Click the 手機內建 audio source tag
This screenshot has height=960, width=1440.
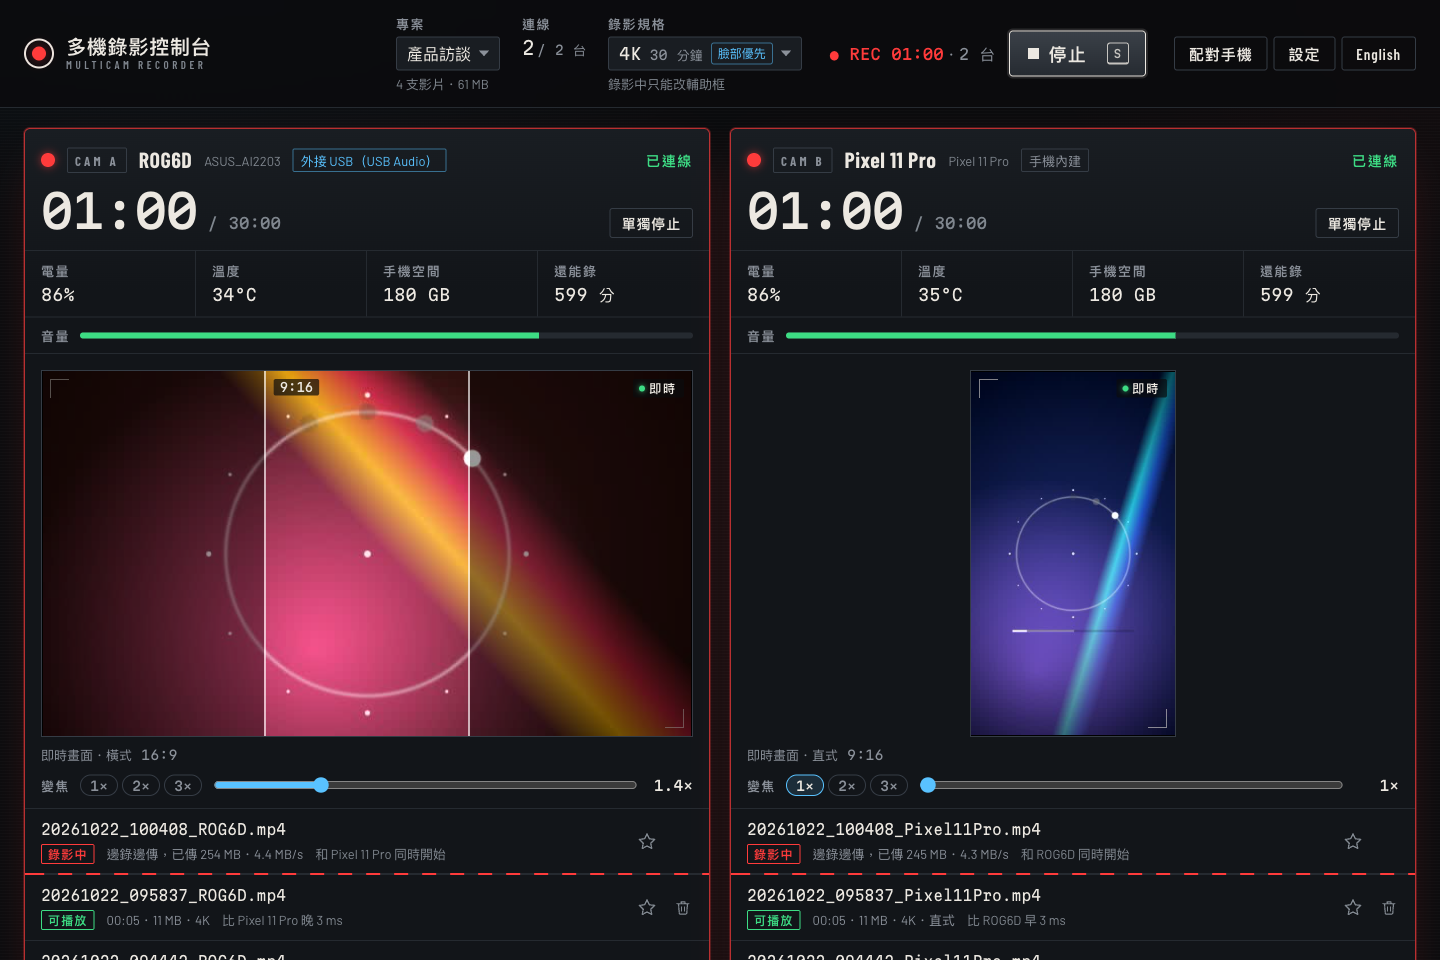(1055, 161)
